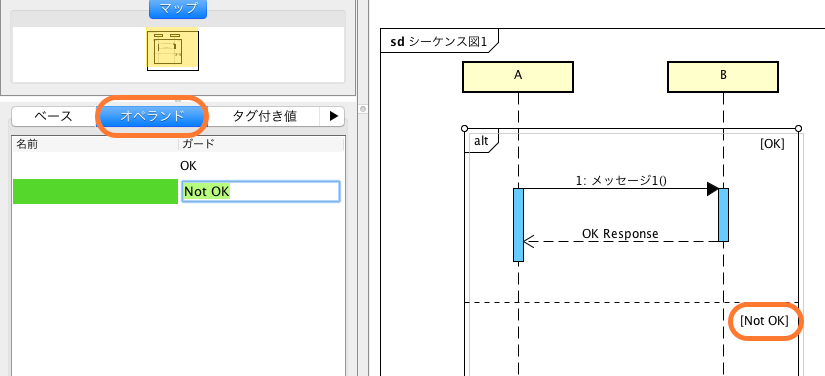Click the diagram map thumbnail
Image resolution: width=825 pixels, height=376 pixels.
pos(173,50)
